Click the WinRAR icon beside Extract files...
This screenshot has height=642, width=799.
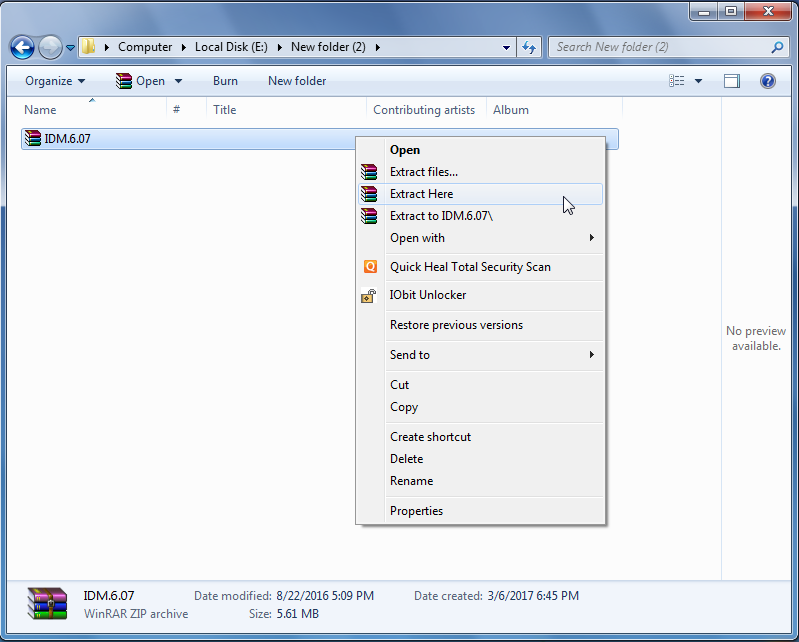(369, 172)
